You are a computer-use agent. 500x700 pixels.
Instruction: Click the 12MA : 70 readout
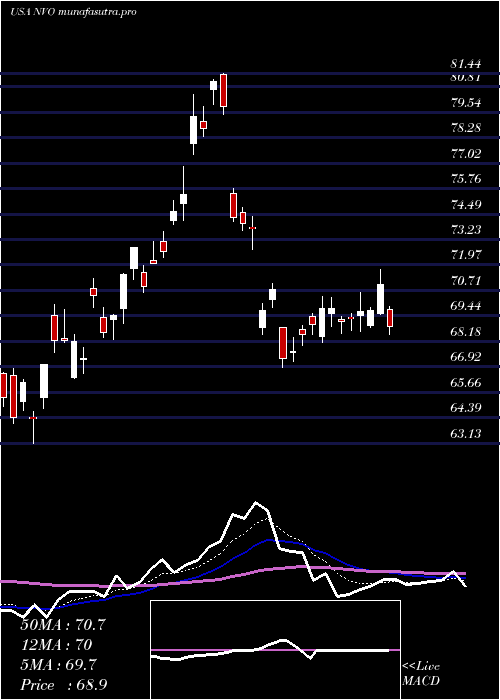click(56, 645)
